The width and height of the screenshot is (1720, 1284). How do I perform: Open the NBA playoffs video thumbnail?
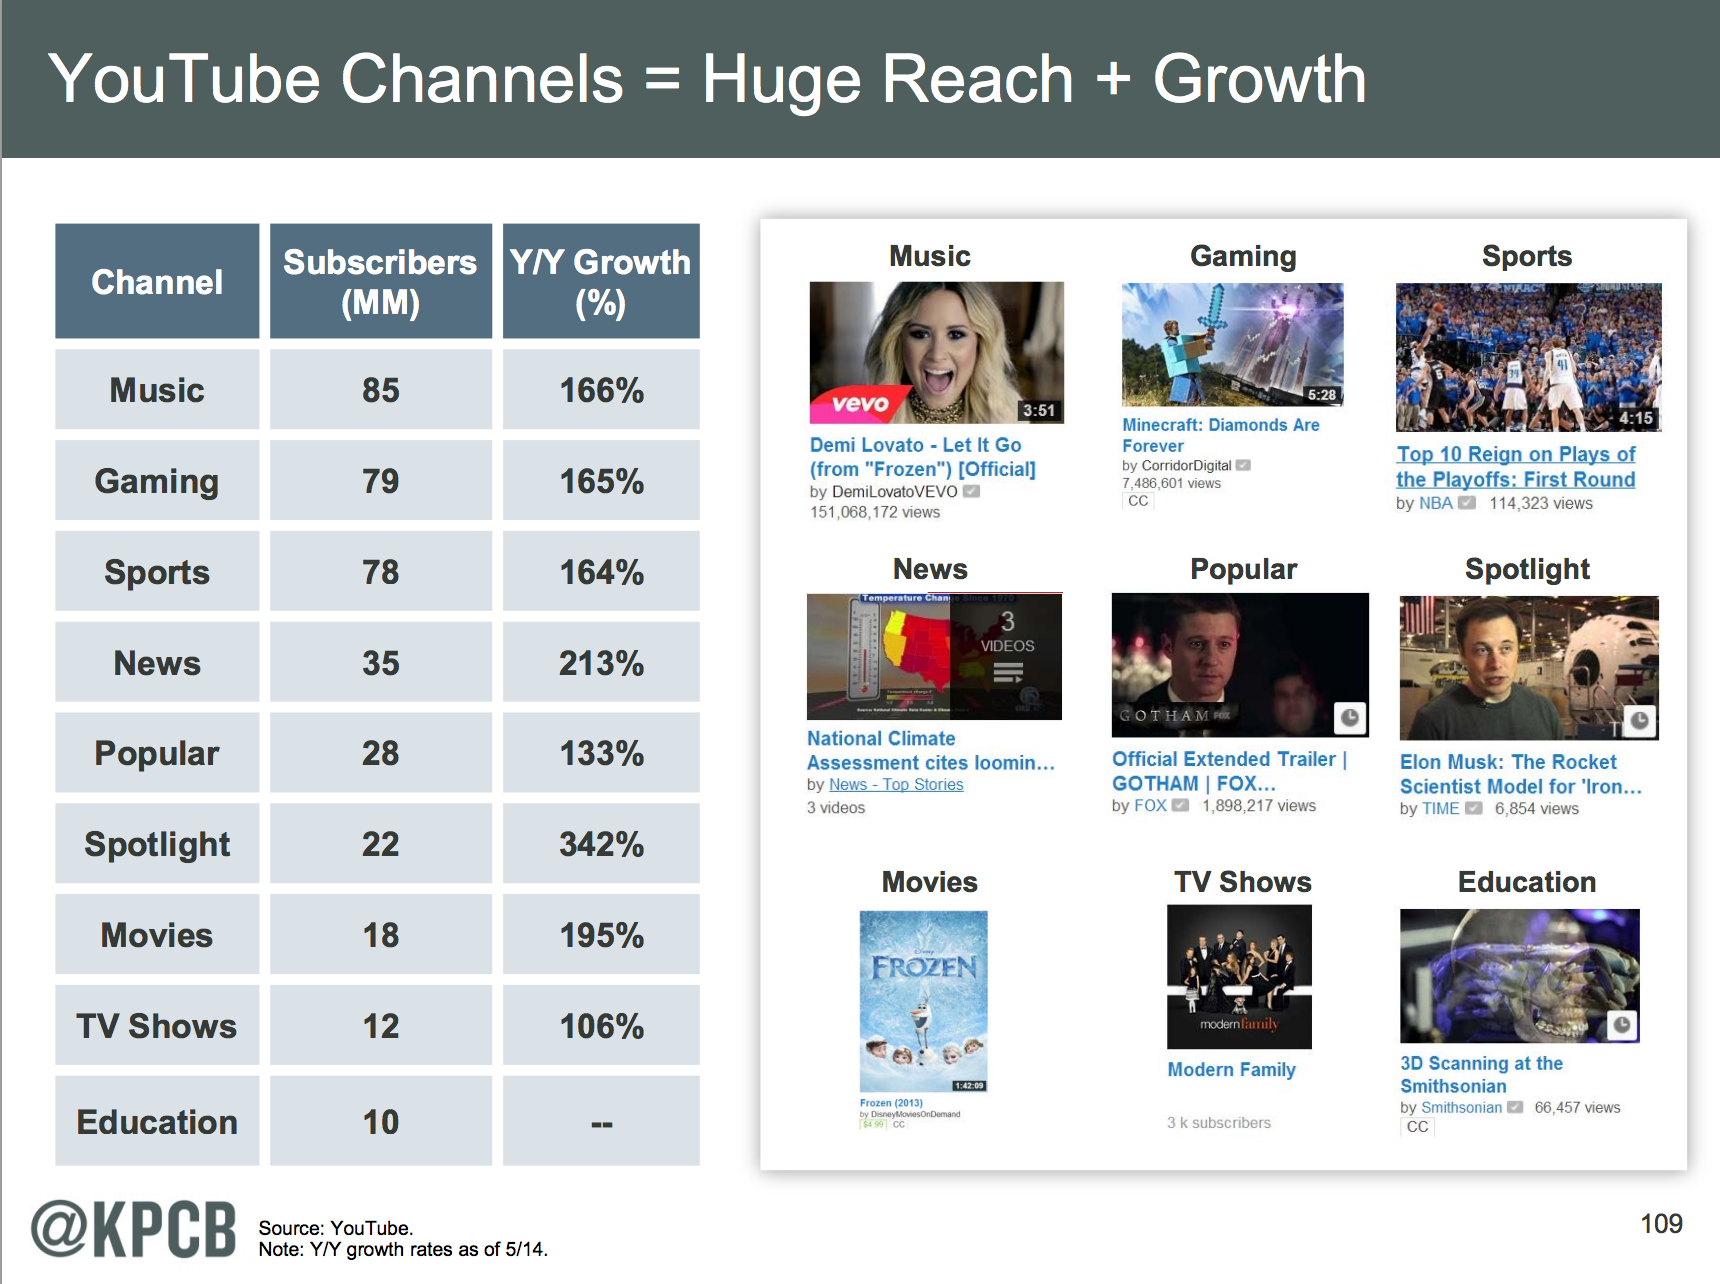coord(1528,357)
